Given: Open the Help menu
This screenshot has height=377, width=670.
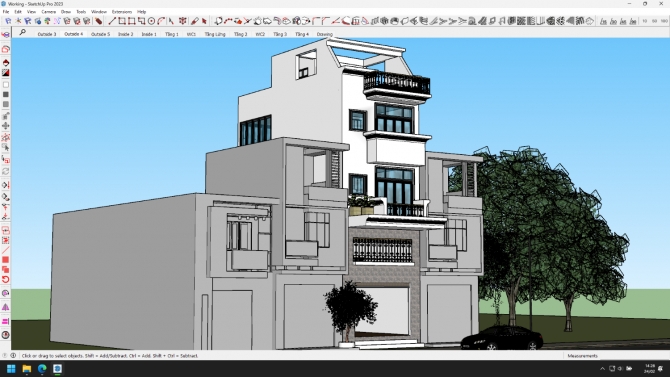Looking at the screenshot, I should point(141,12).
